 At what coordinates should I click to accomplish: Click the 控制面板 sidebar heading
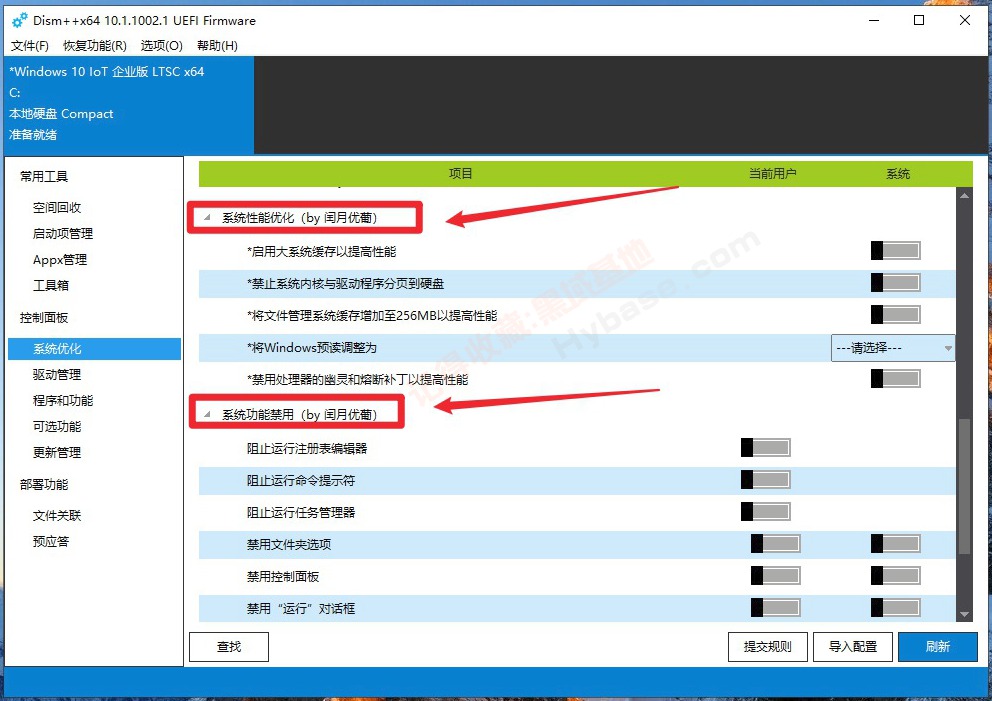point(44,318)
